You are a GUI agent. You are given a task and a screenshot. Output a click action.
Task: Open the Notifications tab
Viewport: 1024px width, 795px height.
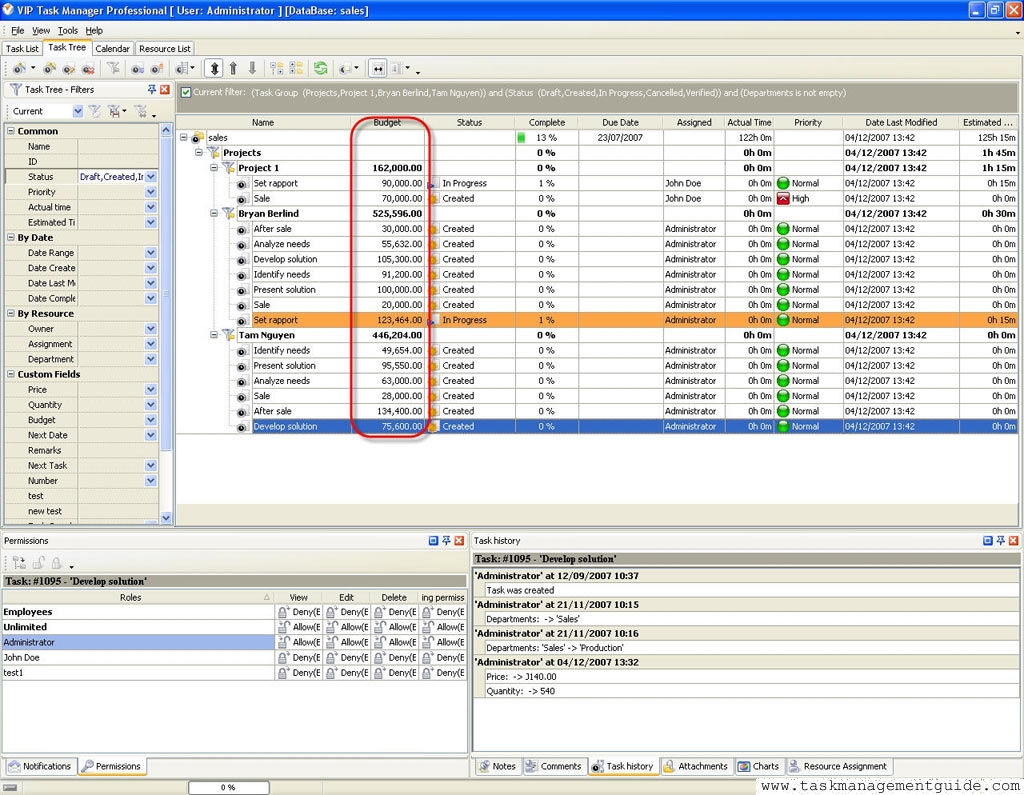(40, 766)
